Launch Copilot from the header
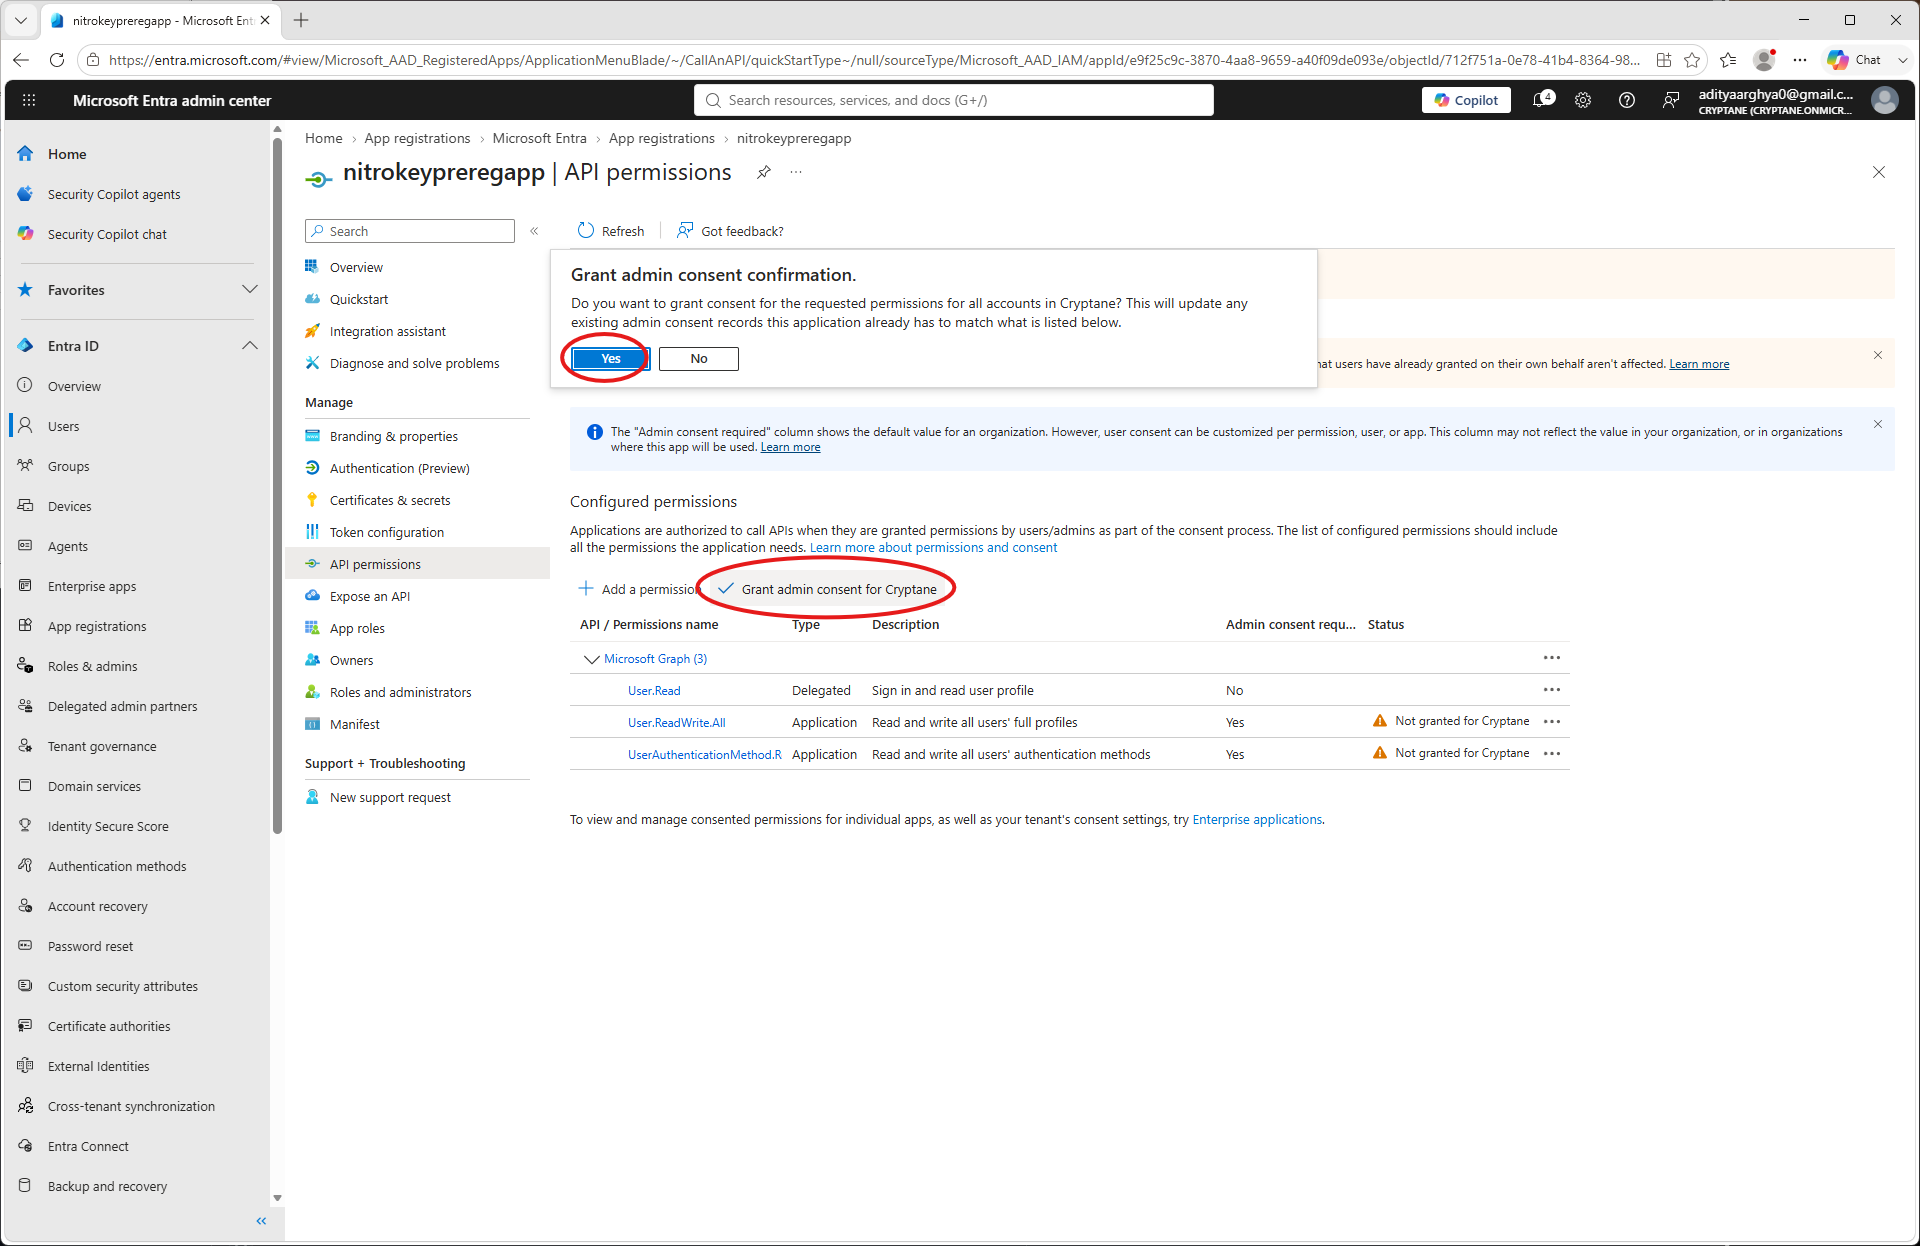 [1466, 100]
